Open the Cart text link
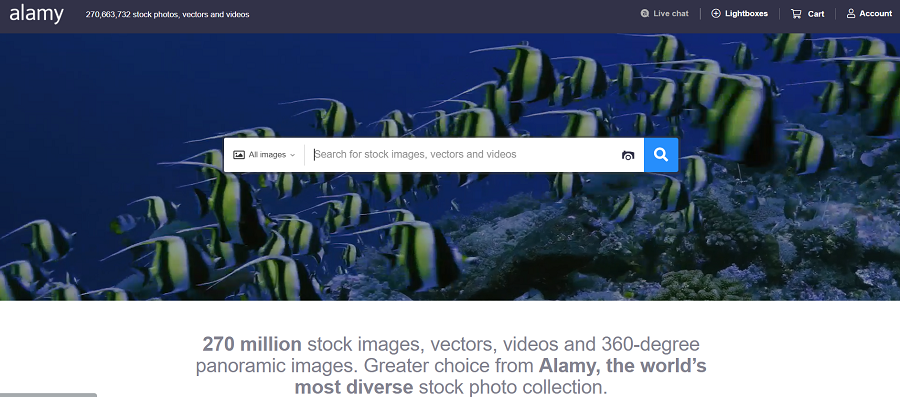Image resolution: width=900 pixels, height=397 pixels. pyautogui.click(x=816, y=14)
